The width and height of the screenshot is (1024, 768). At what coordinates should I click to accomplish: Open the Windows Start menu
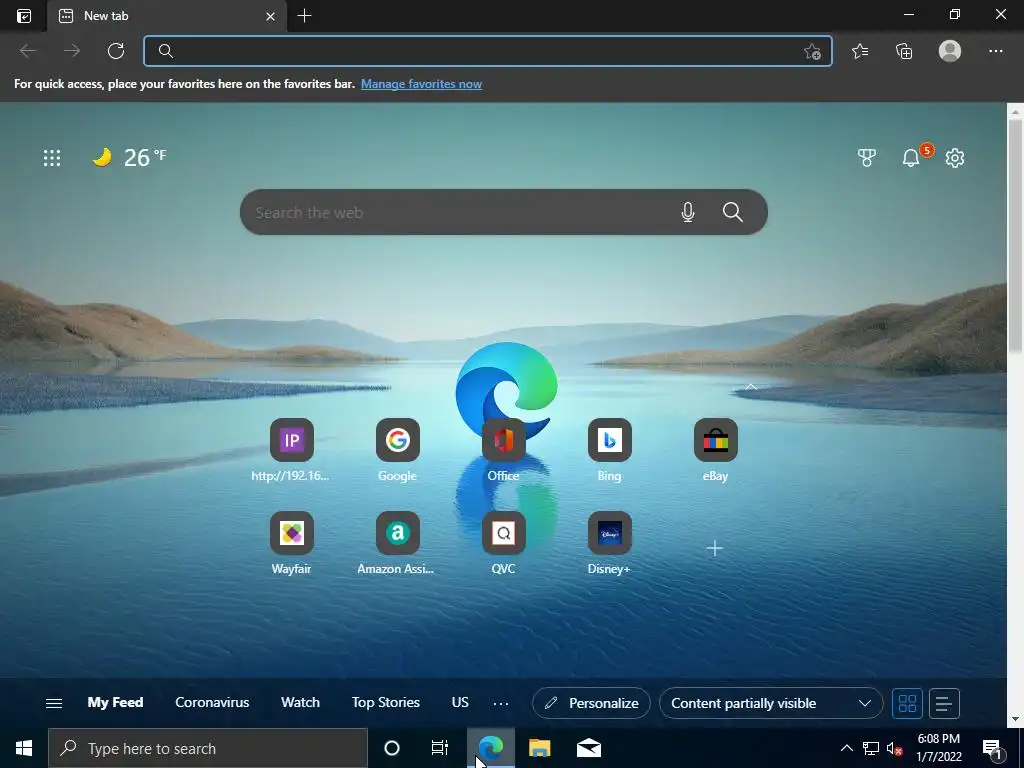[x=24, y=748]
